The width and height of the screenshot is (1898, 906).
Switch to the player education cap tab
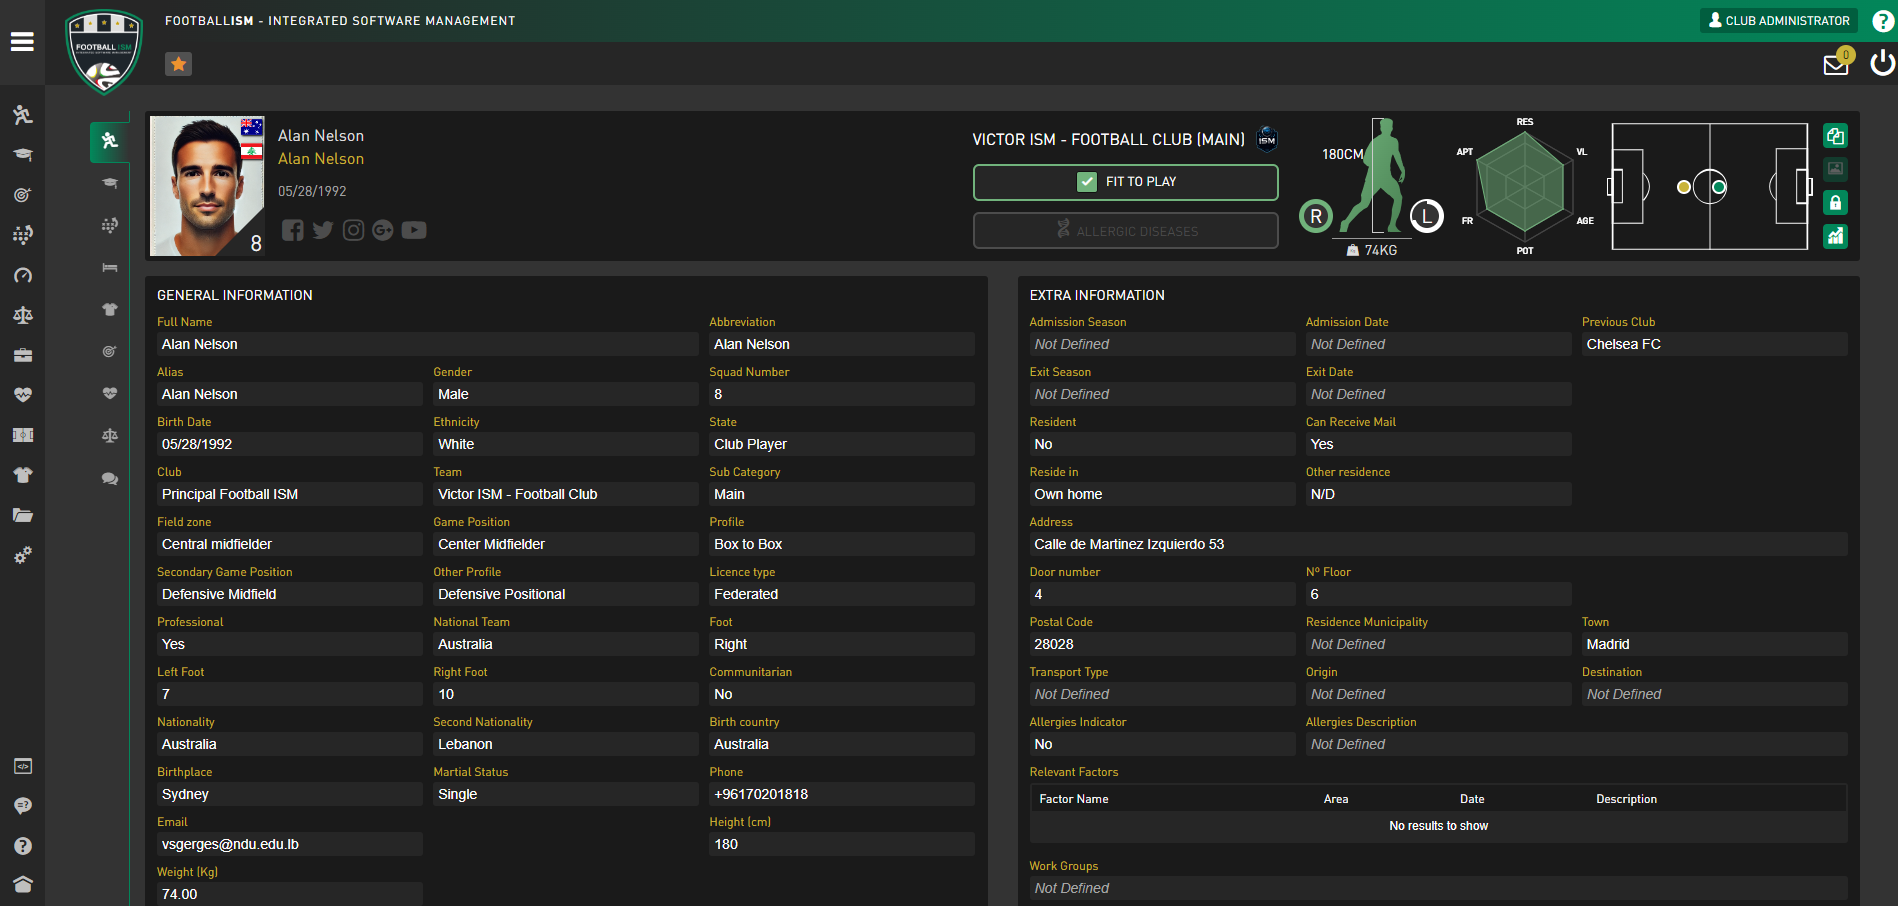pos(110,183)
